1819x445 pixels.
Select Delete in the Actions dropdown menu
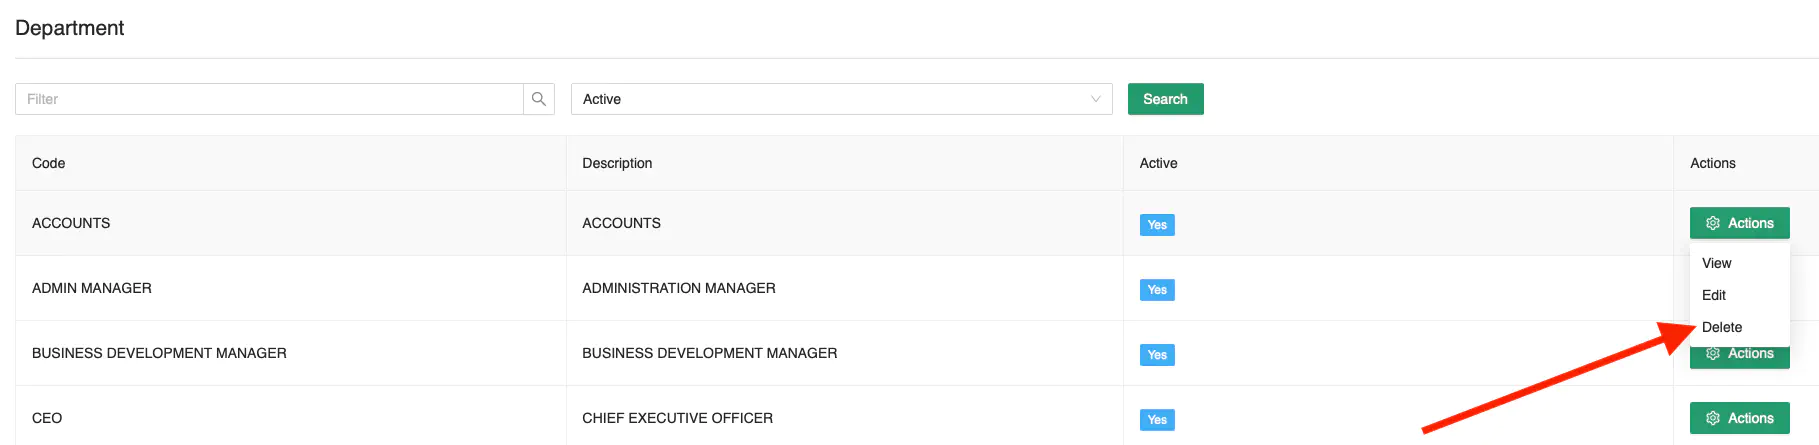tap(1722, 327)
